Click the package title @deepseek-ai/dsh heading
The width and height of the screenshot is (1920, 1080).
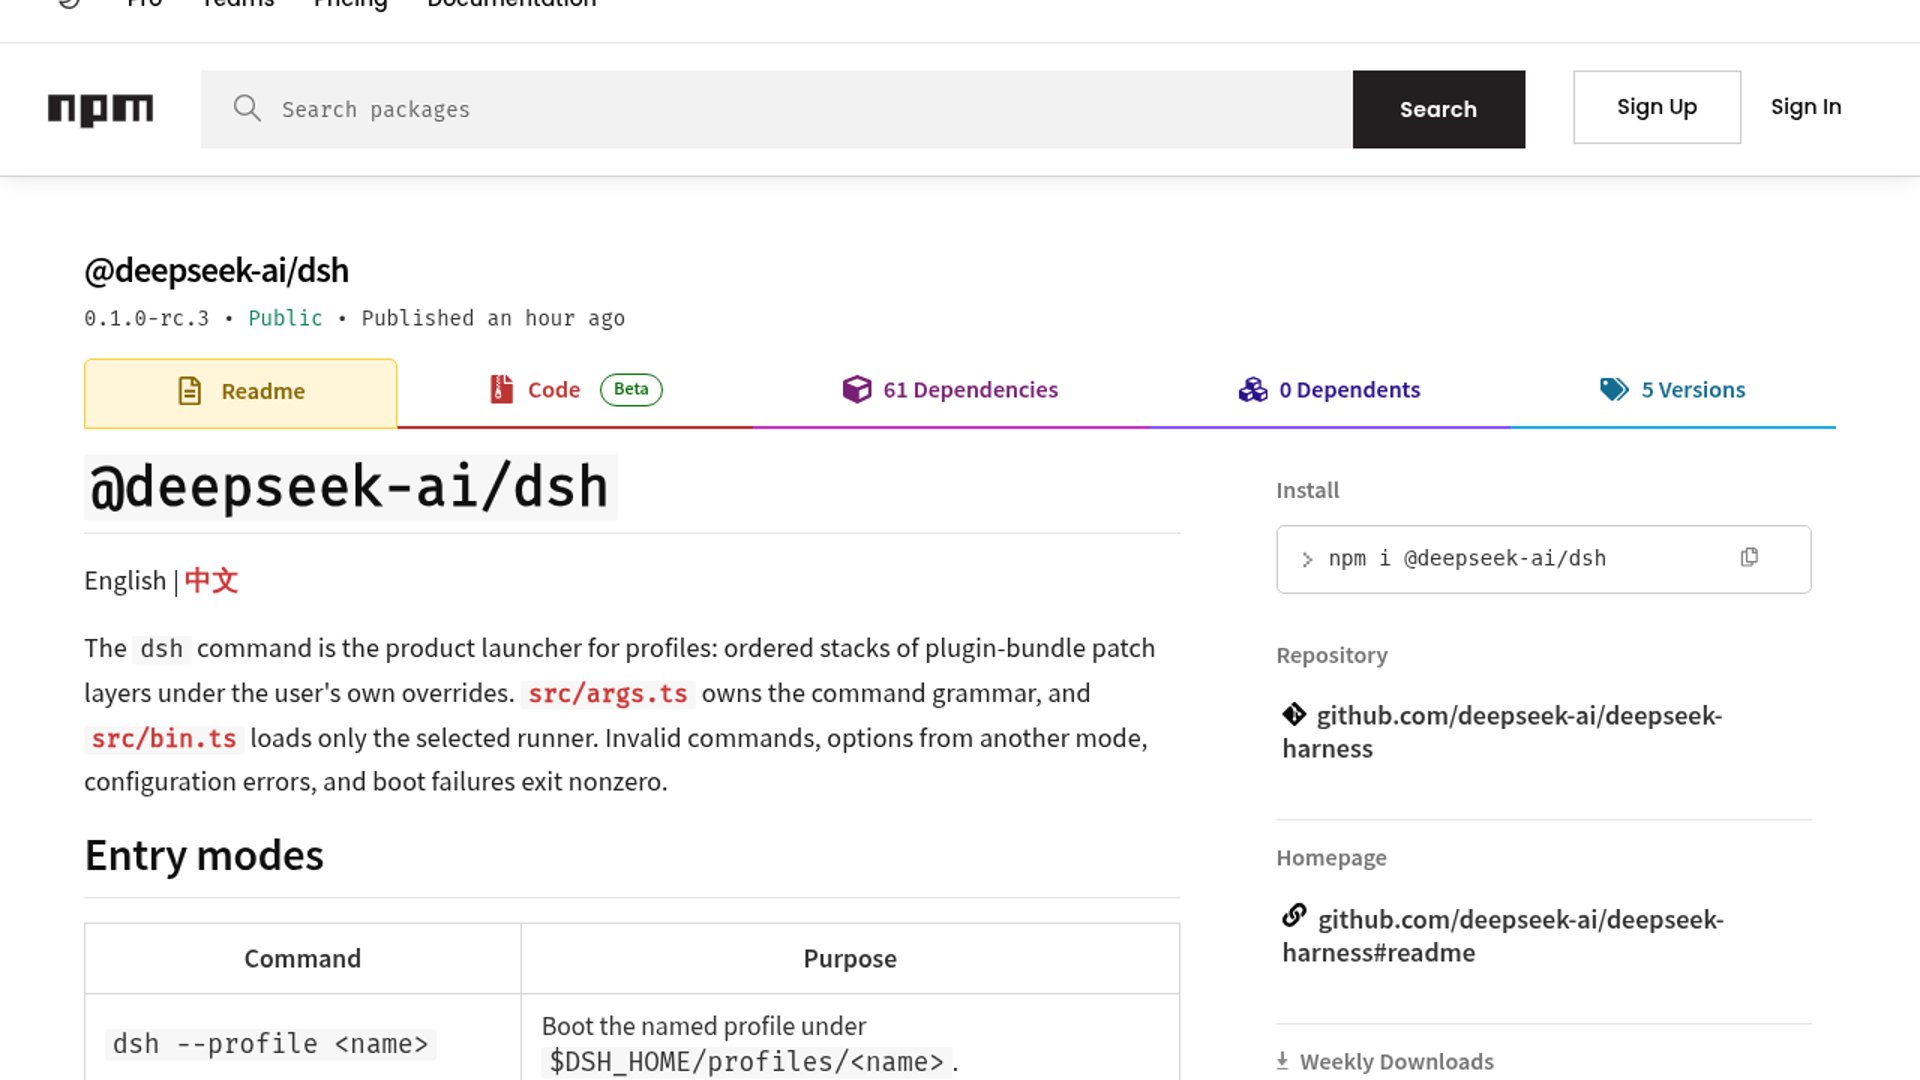coord(217,270)
